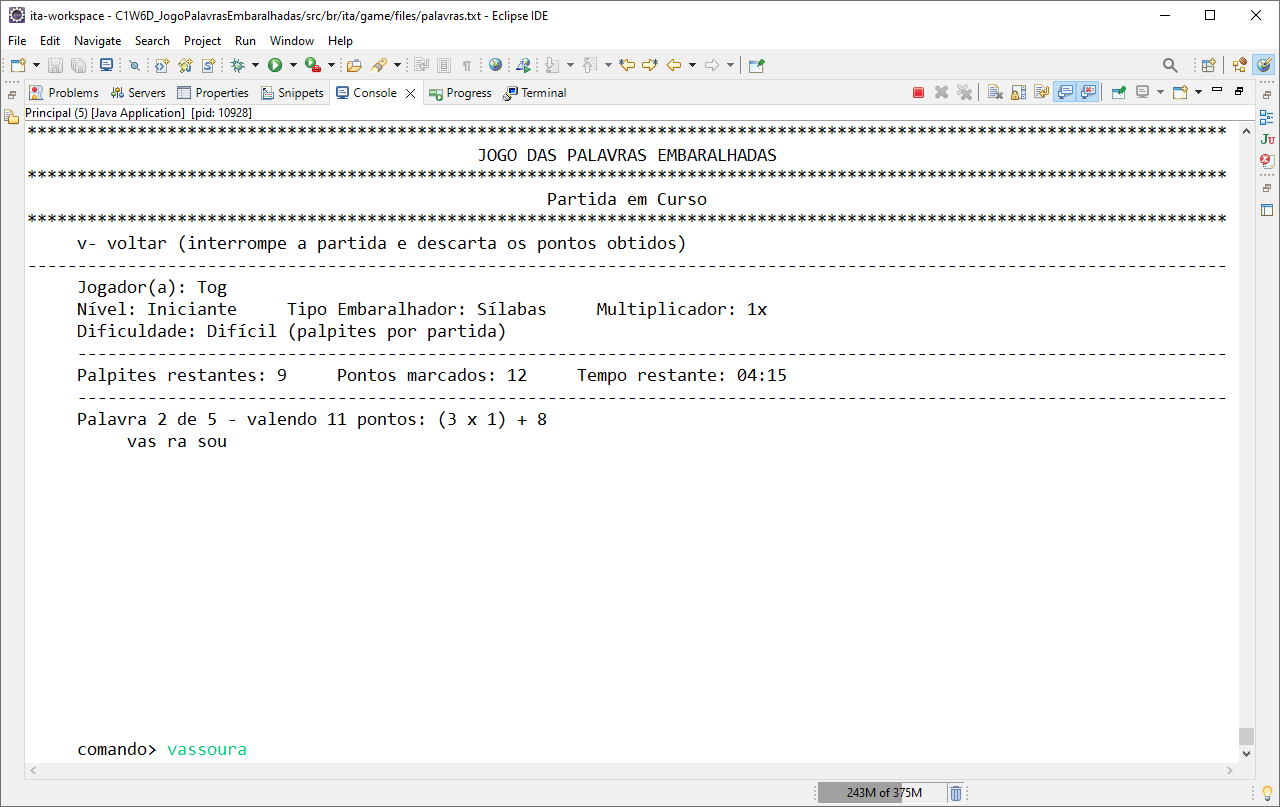Run the application with the green Run button
This screenshot has height=807, width=1280.
275,65
